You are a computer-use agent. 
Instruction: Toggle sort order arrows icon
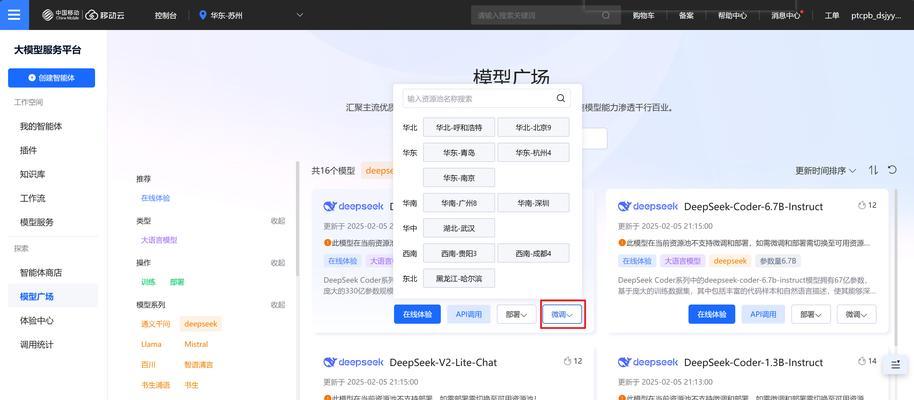(x=873, y=170)
